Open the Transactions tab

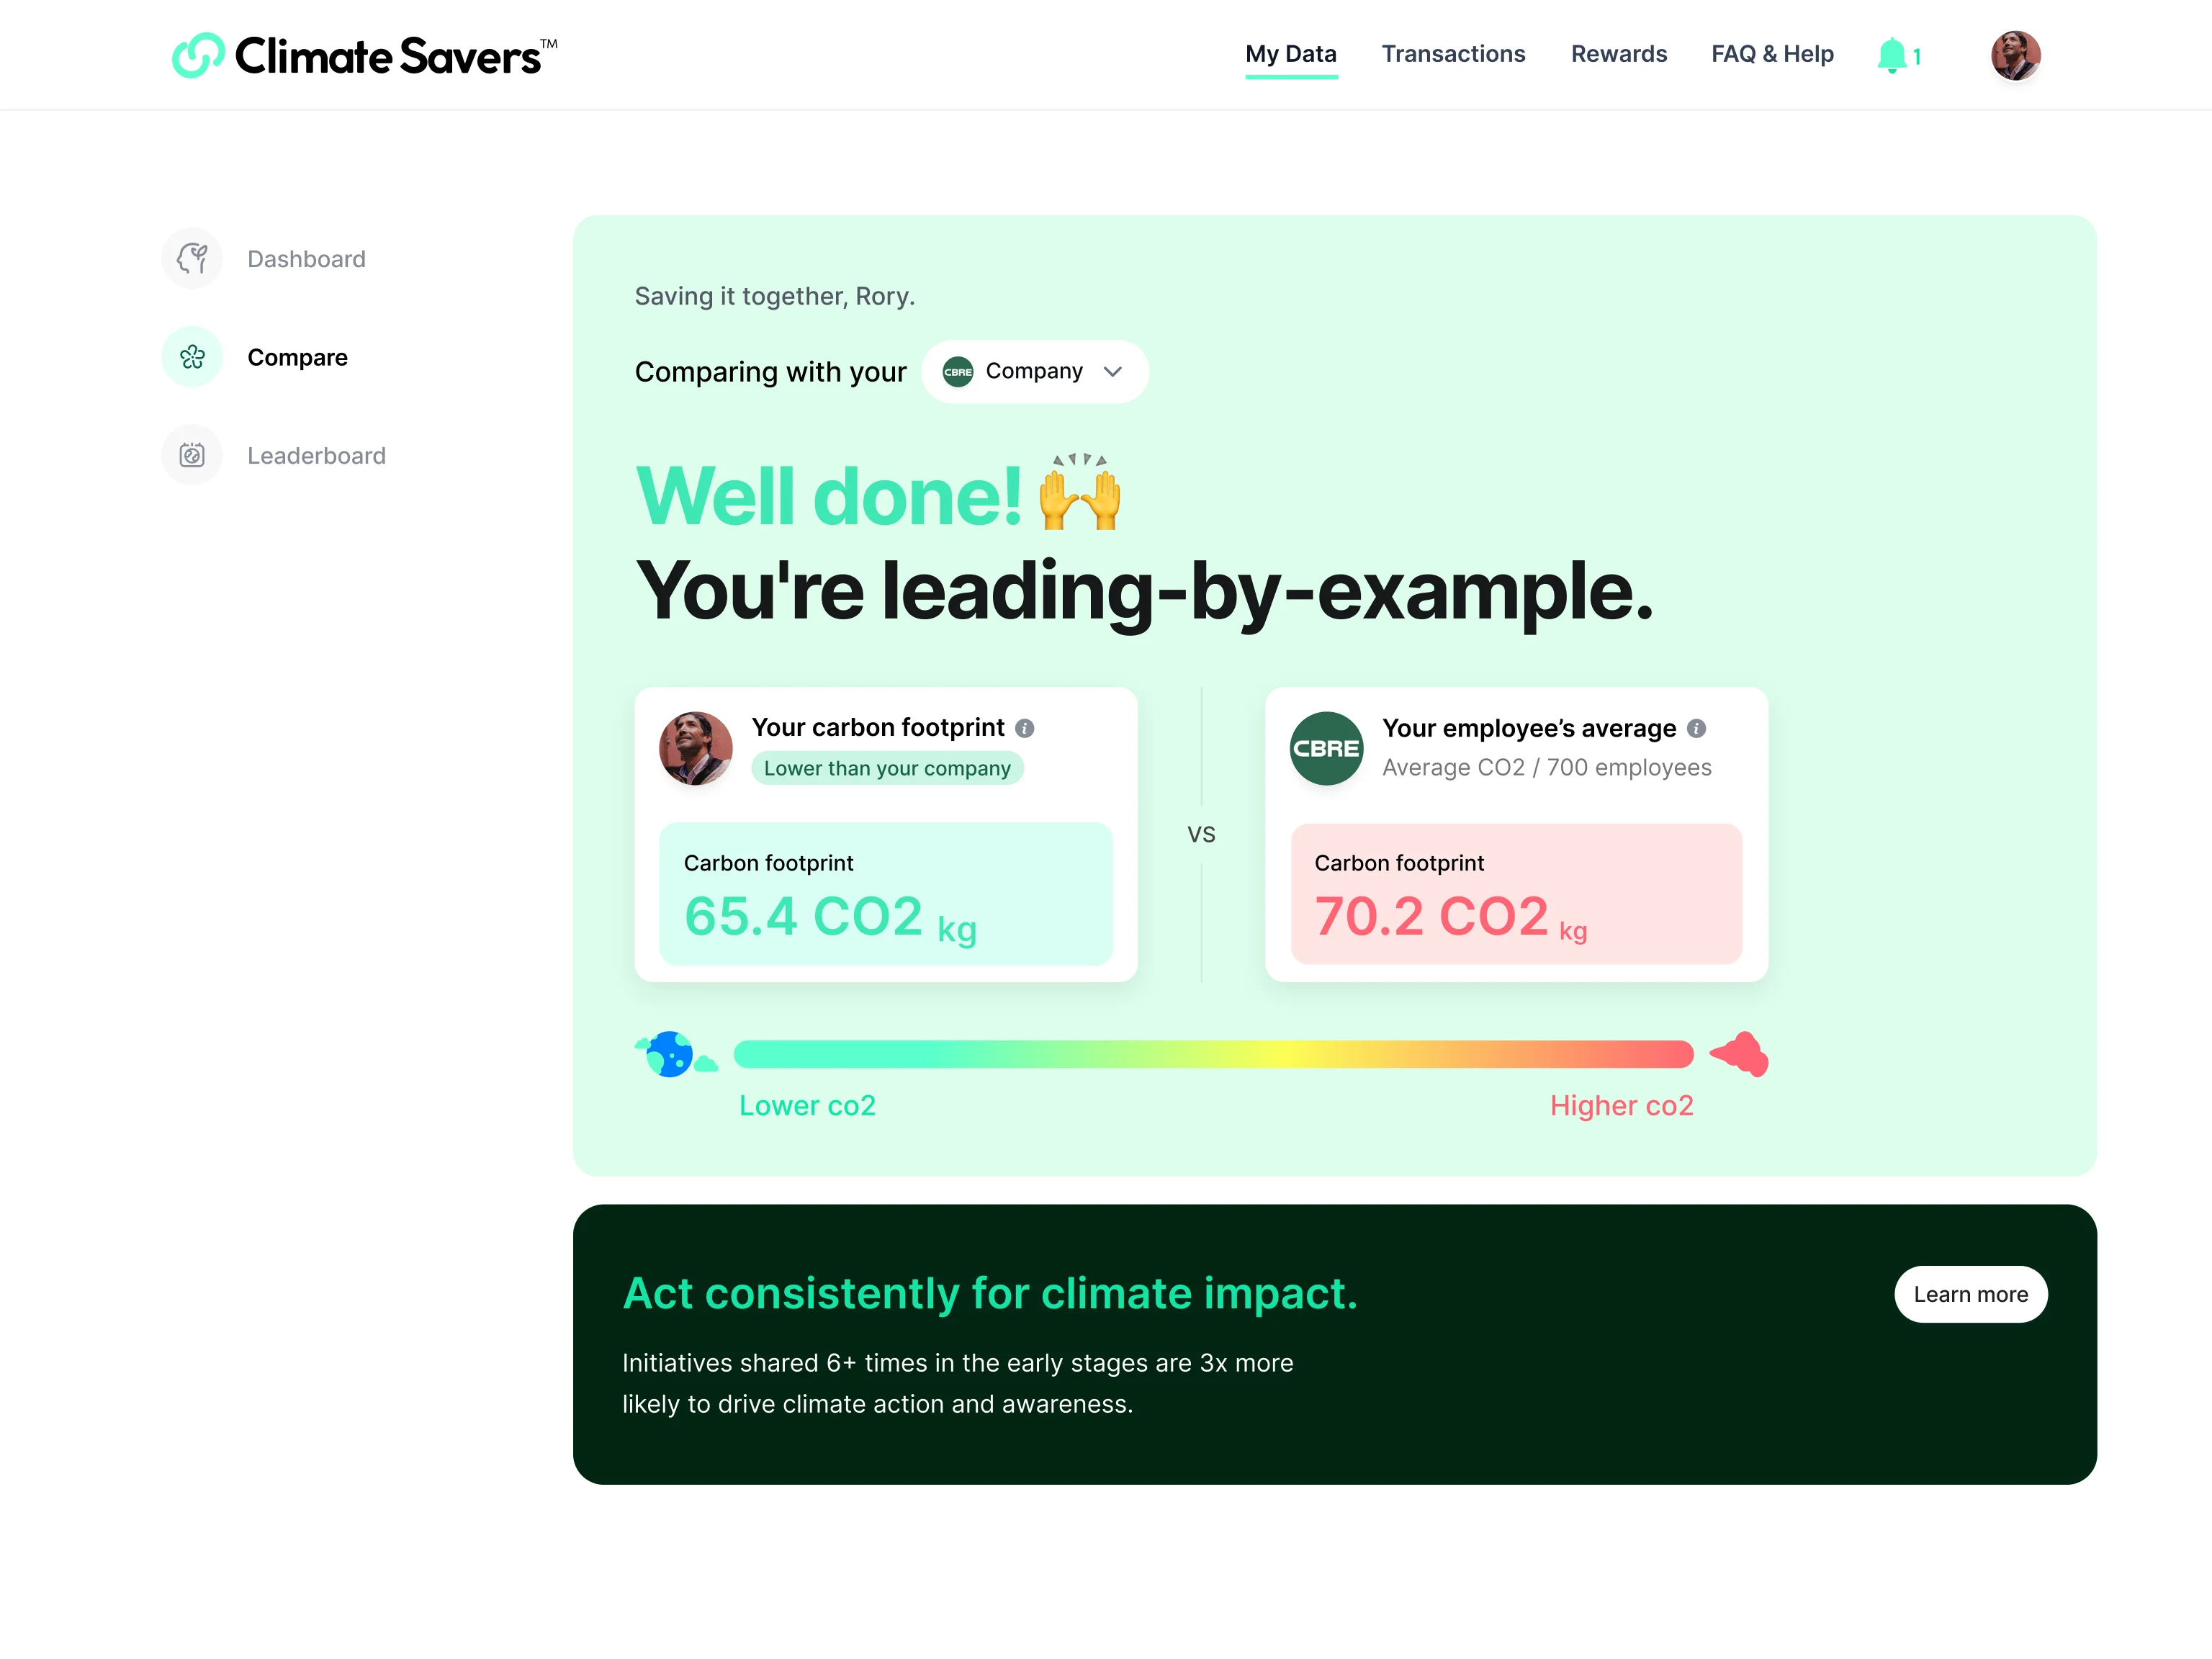(1453, 54)
